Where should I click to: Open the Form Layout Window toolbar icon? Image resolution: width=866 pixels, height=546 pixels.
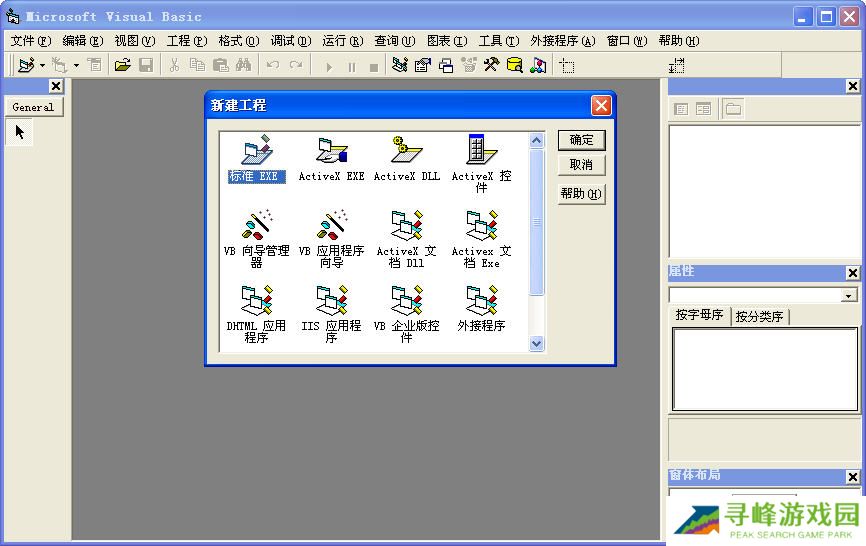(x=446, y=65)
